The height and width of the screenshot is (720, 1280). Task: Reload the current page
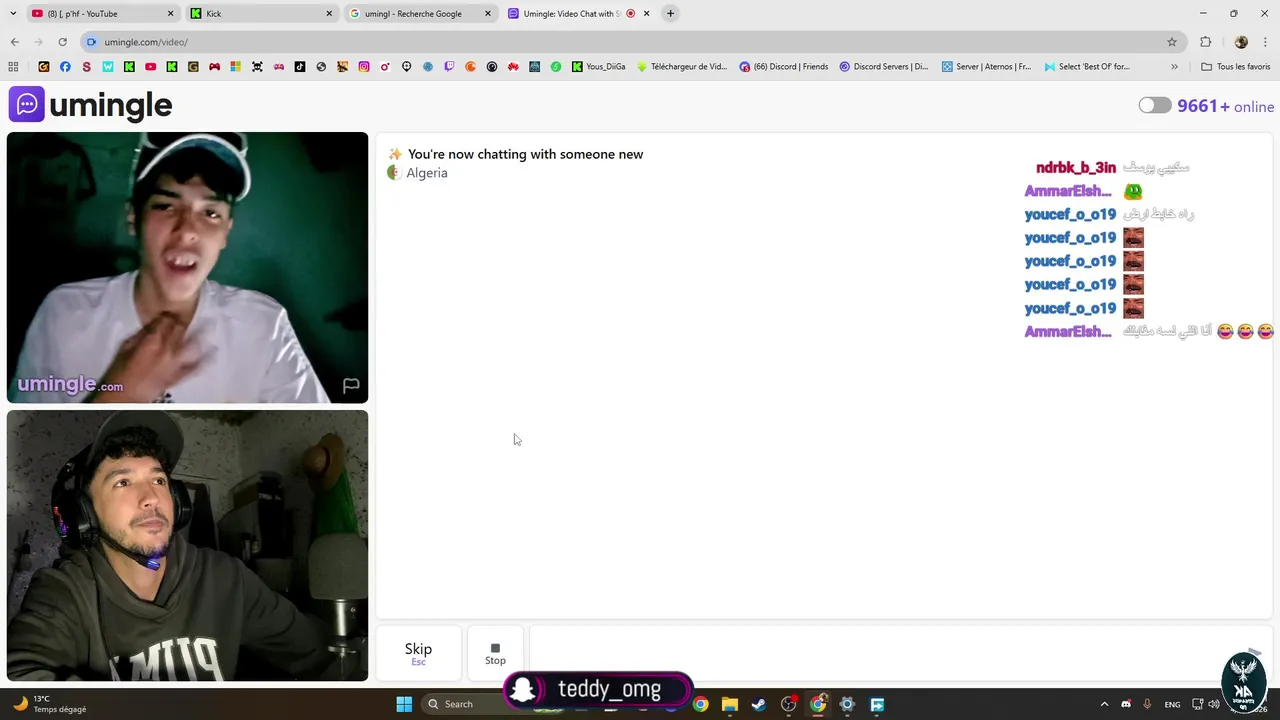pyautogui.click(x=62, y=42)
